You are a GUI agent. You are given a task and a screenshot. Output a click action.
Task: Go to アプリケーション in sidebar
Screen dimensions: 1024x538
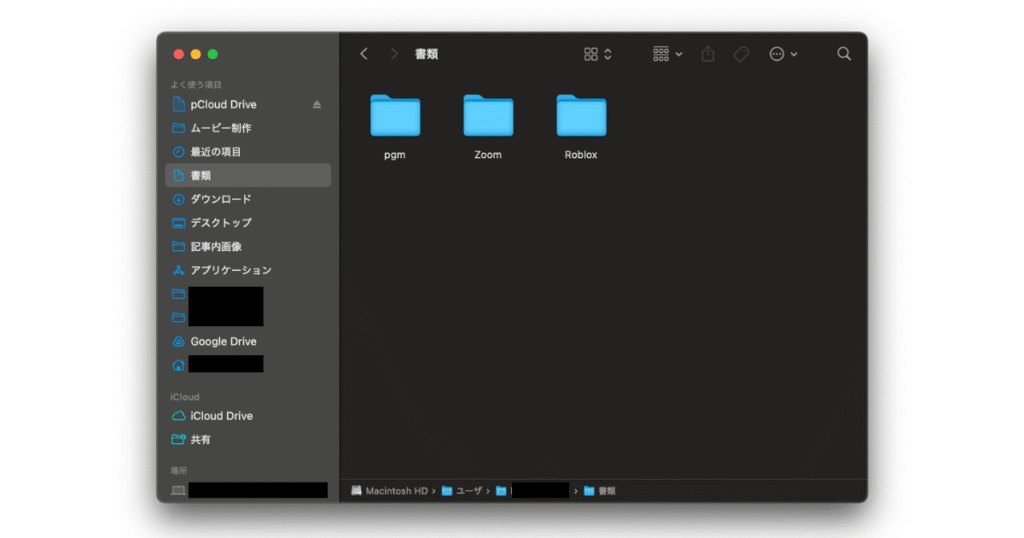tap(230, 270)
